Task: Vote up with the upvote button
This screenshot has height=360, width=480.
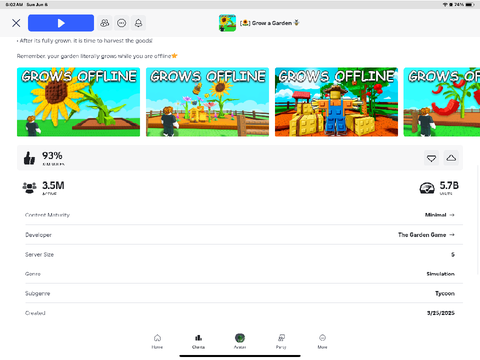Action: tap(451, 158)
